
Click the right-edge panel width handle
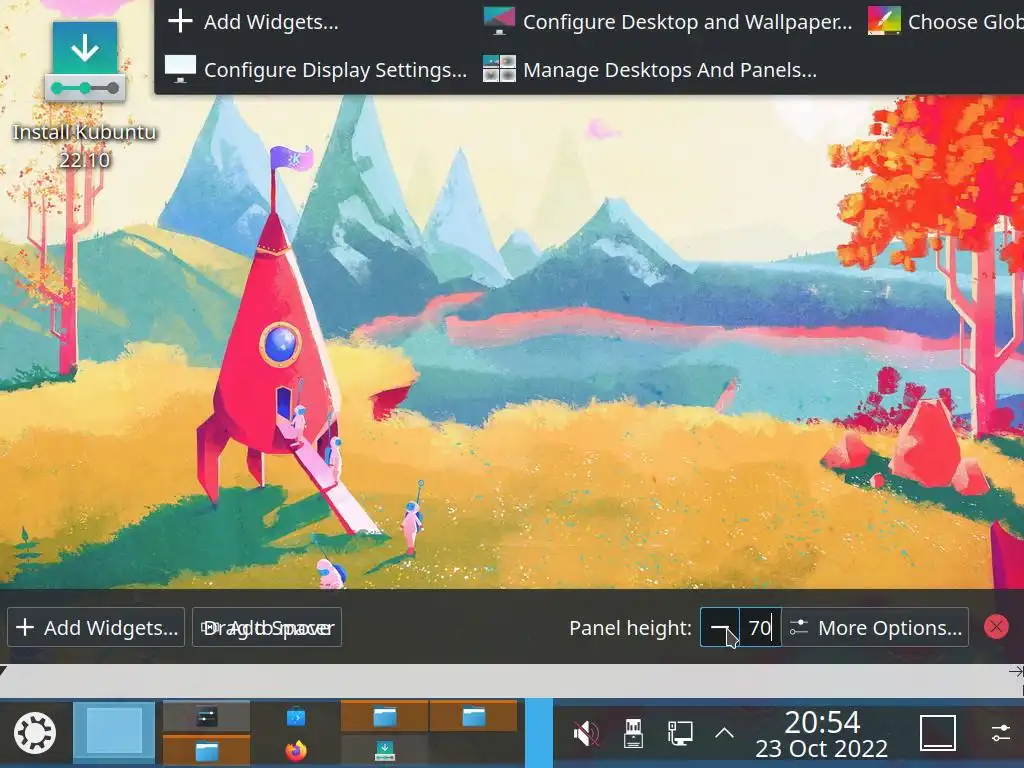click(x=1016, y=671)
